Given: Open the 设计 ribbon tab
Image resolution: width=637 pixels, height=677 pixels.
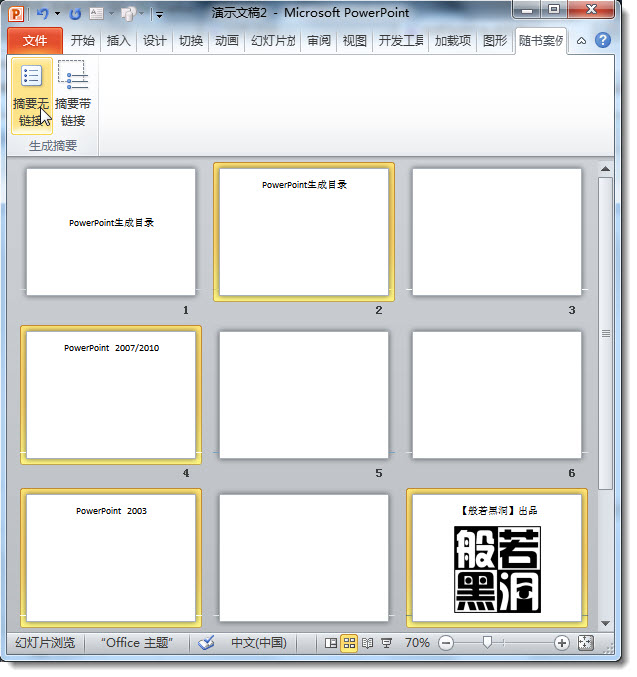Looking at the screenshot, I should [155, 41].
